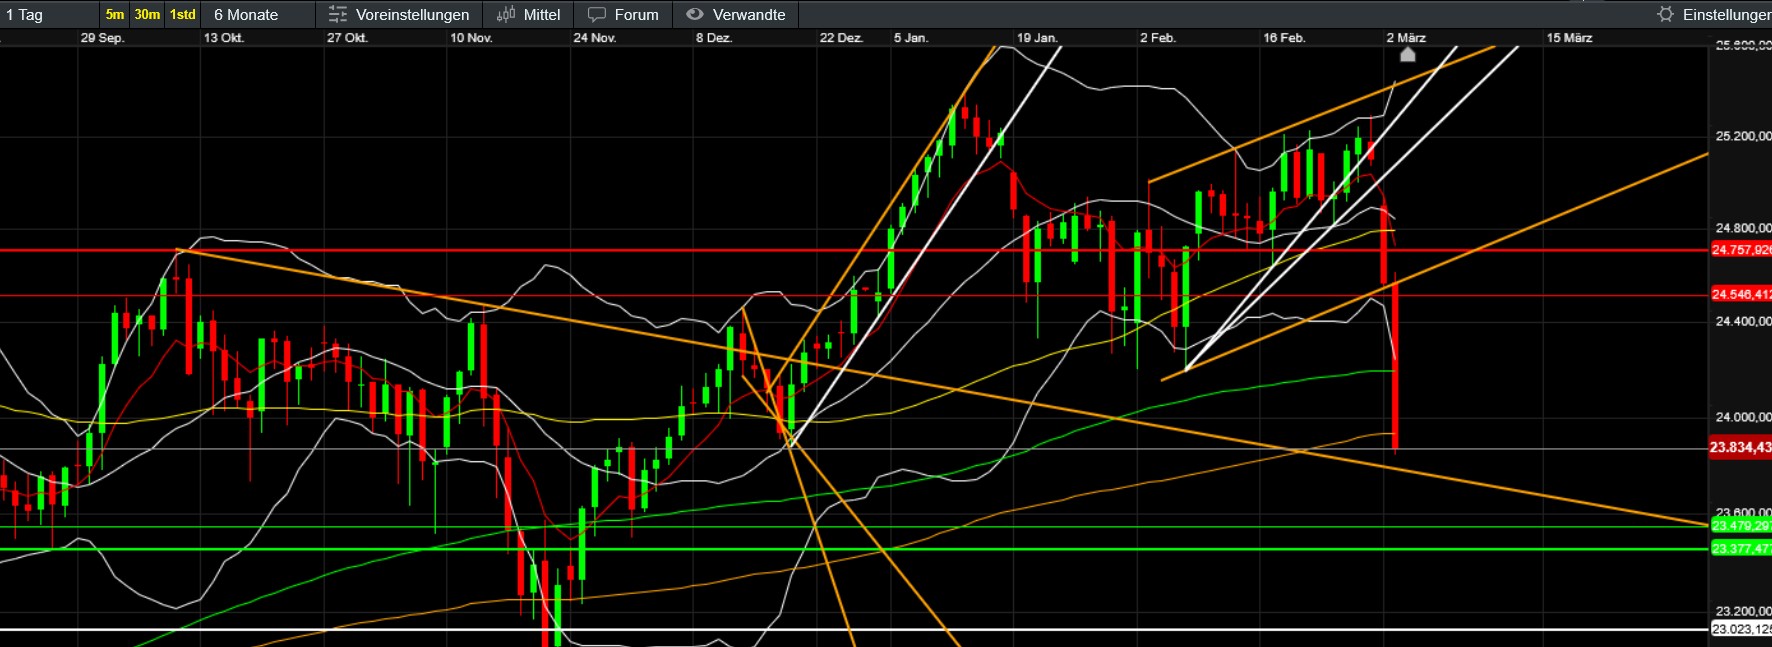Click the current price label 23.834,43
Image resolution: width=1772 pixels, height=647 pixels.
(x=1740, y=448)
